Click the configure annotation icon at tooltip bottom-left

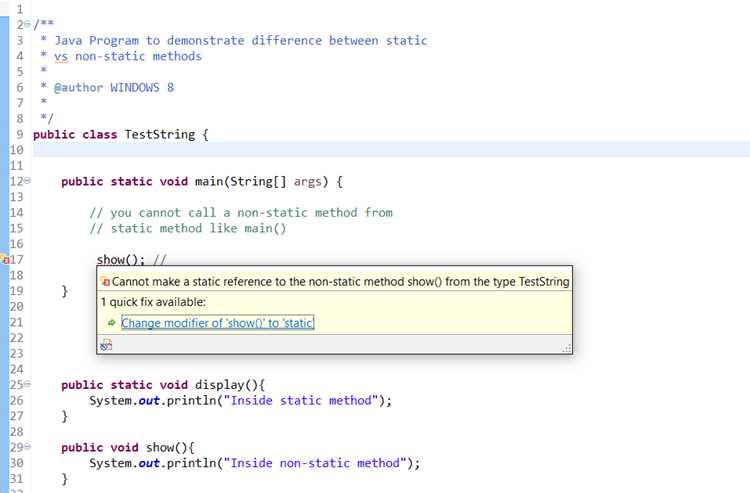(106, 344)
